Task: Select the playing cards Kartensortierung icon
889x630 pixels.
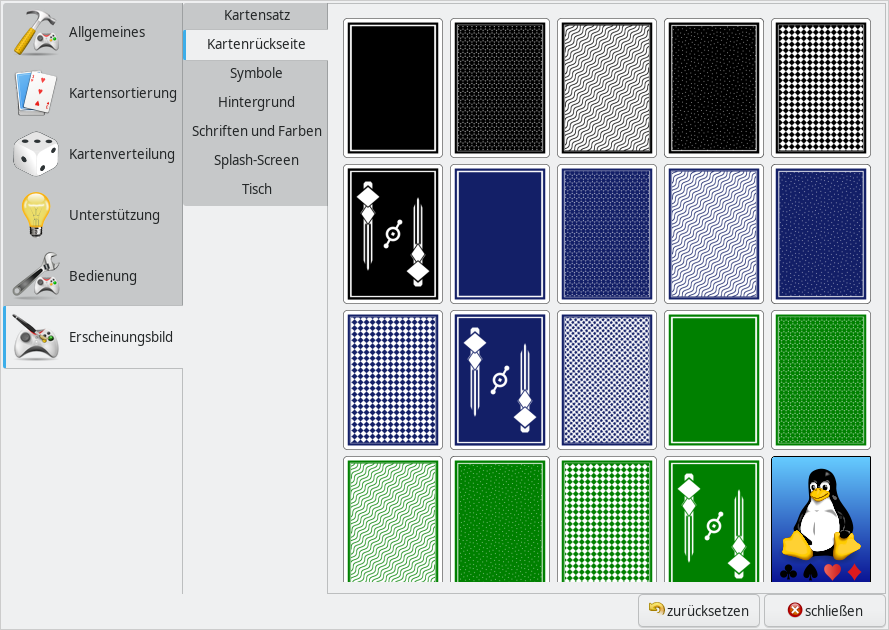Action: (x=37, y=93)
